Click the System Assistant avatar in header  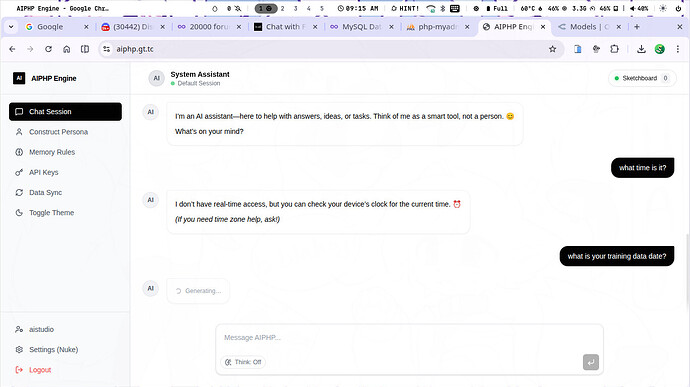pyautogui.click(x=156, y=78)
